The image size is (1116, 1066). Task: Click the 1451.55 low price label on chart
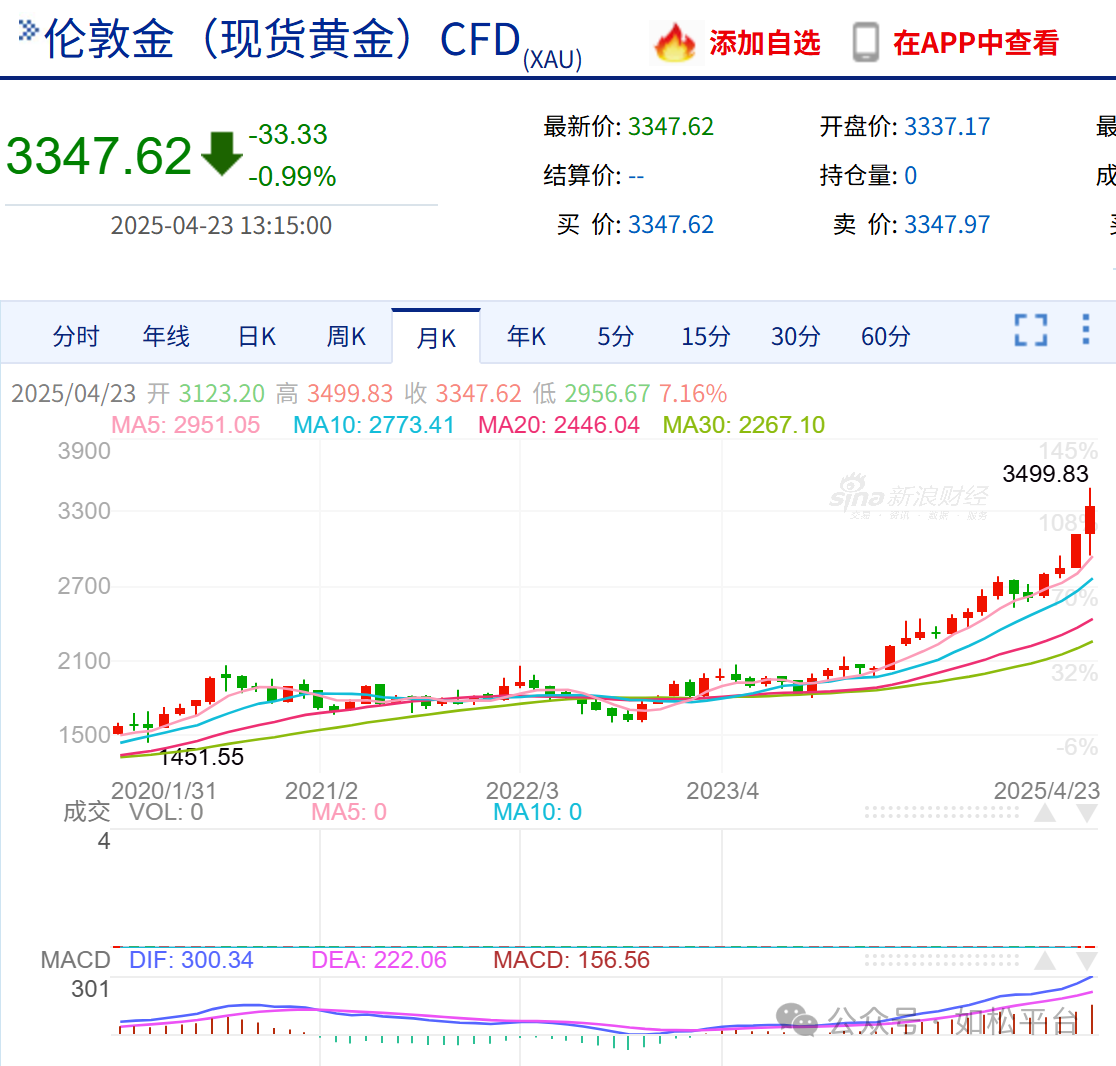[201, 757]
